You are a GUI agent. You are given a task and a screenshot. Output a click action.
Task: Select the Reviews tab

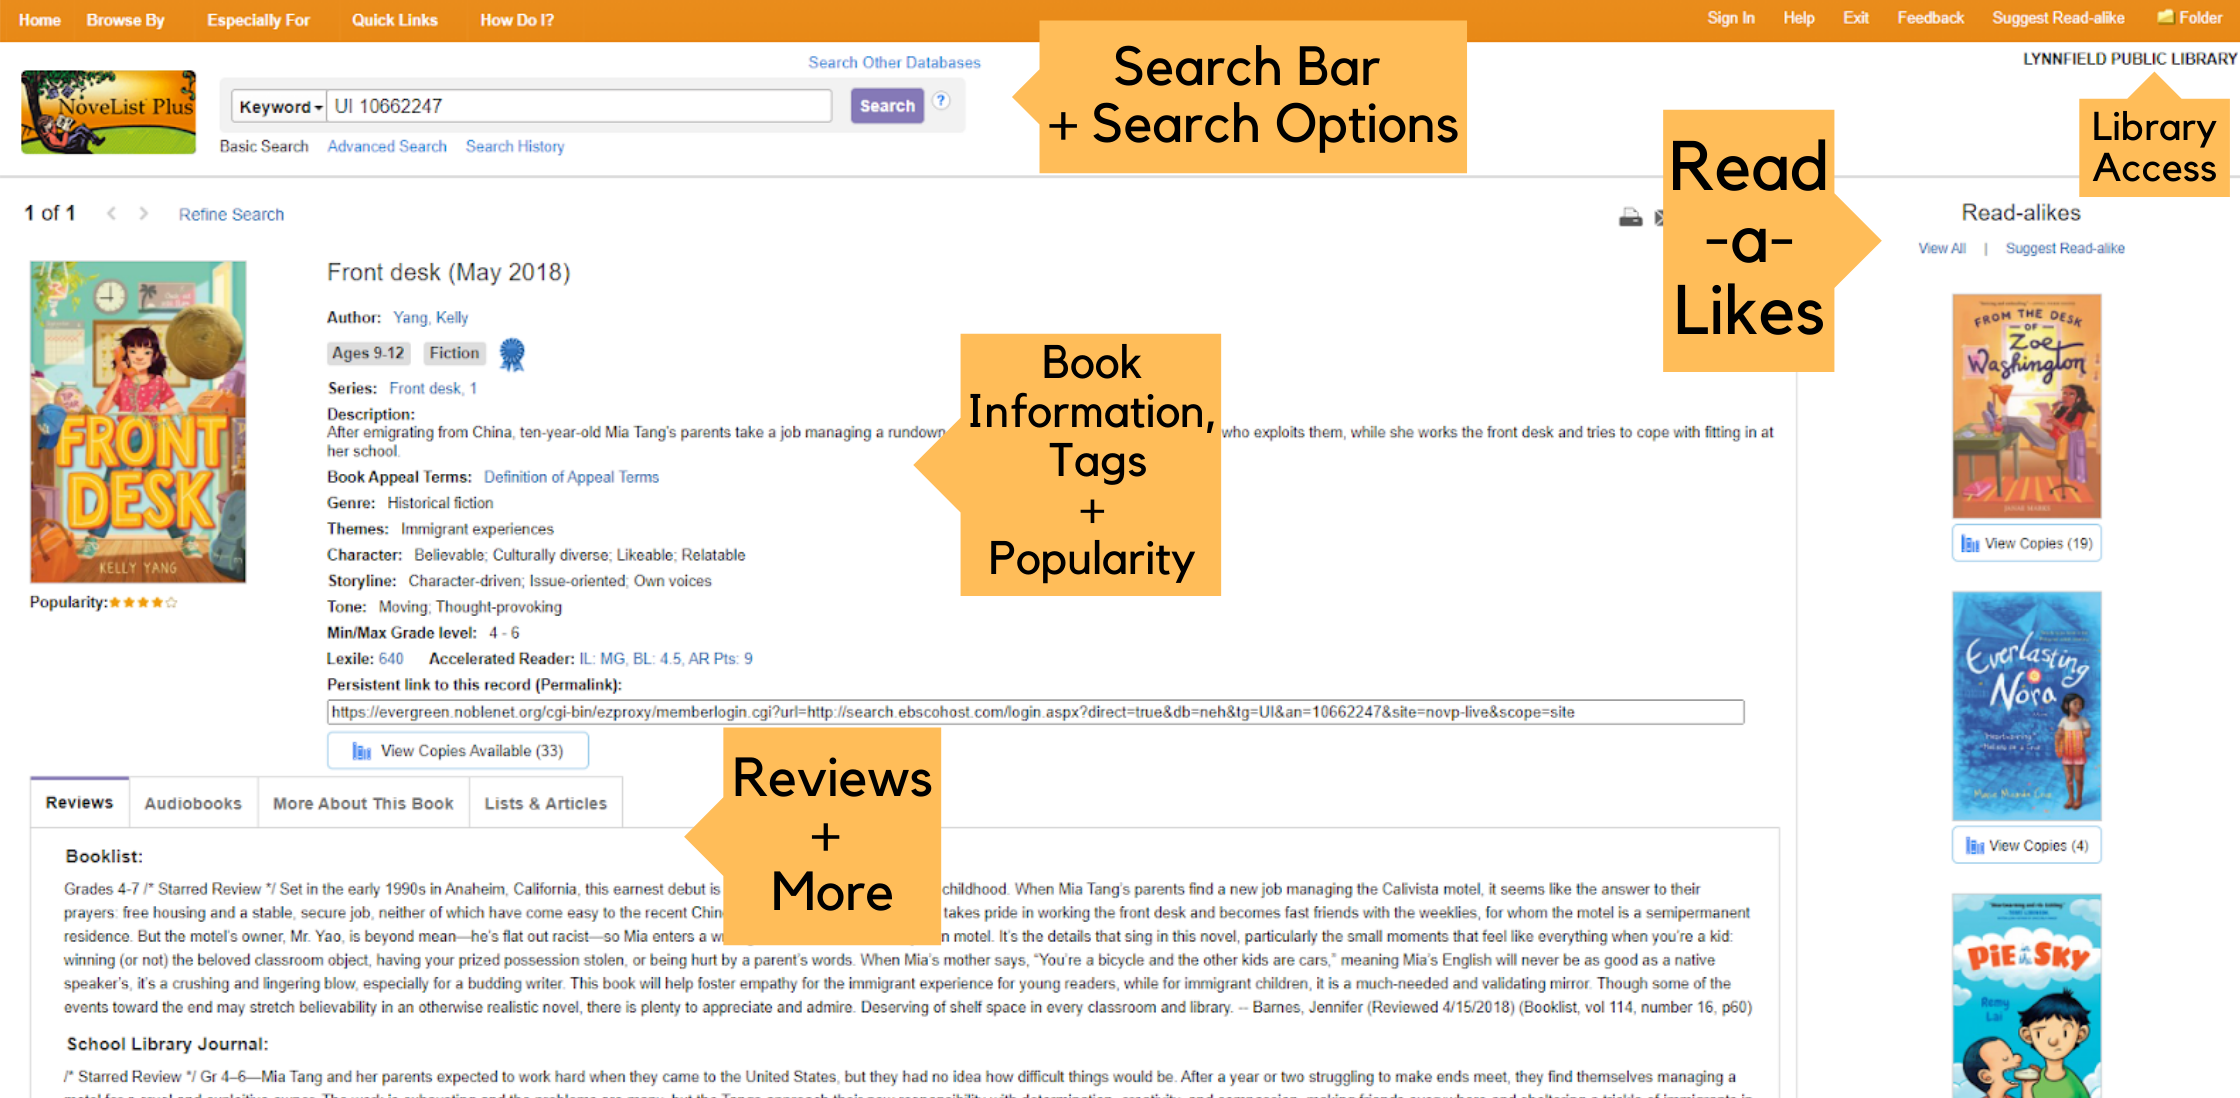coord(80,802)
